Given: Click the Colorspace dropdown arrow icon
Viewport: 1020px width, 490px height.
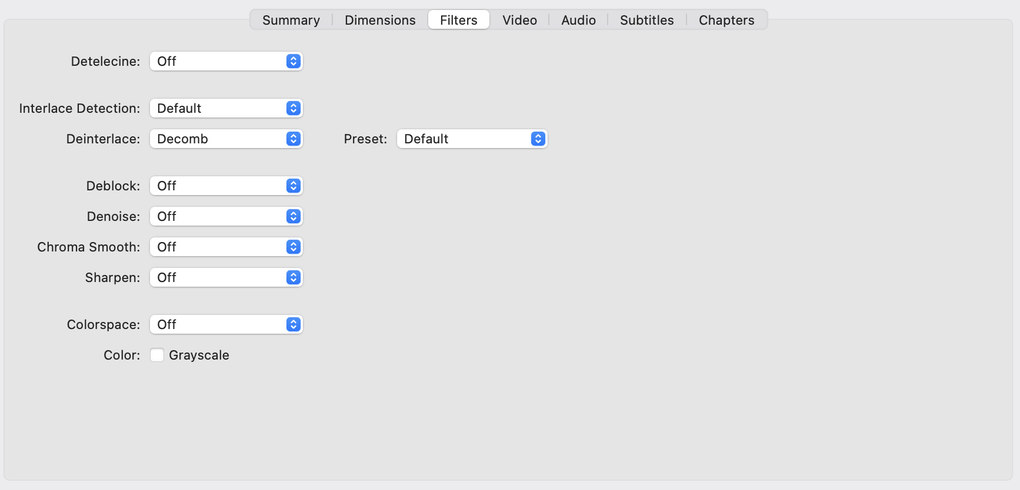Looking at the screenshot, I should tap(293, 324).
